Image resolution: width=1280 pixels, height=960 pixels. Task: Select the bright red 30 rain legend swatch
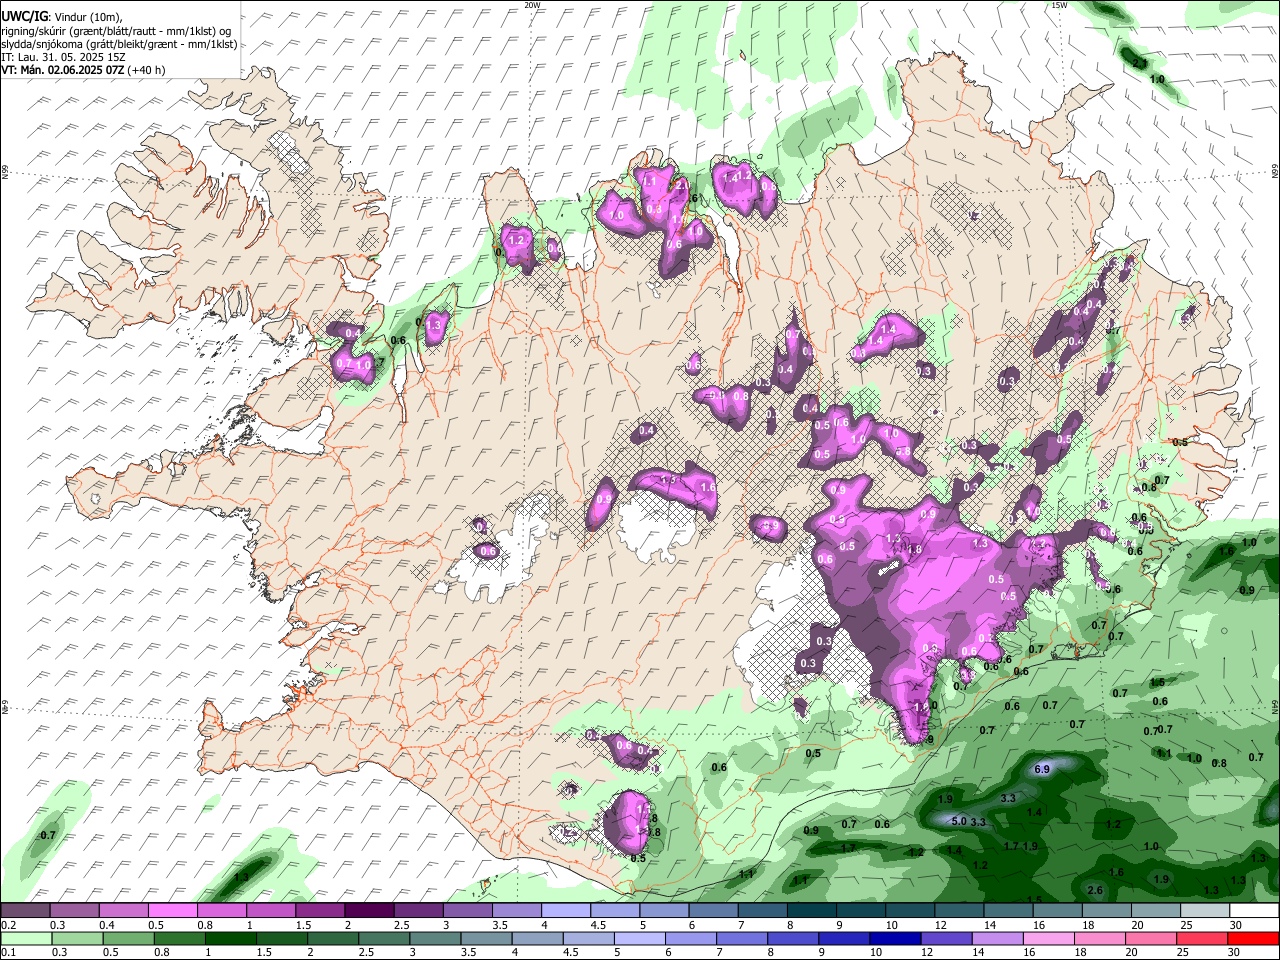[1254, 938]
